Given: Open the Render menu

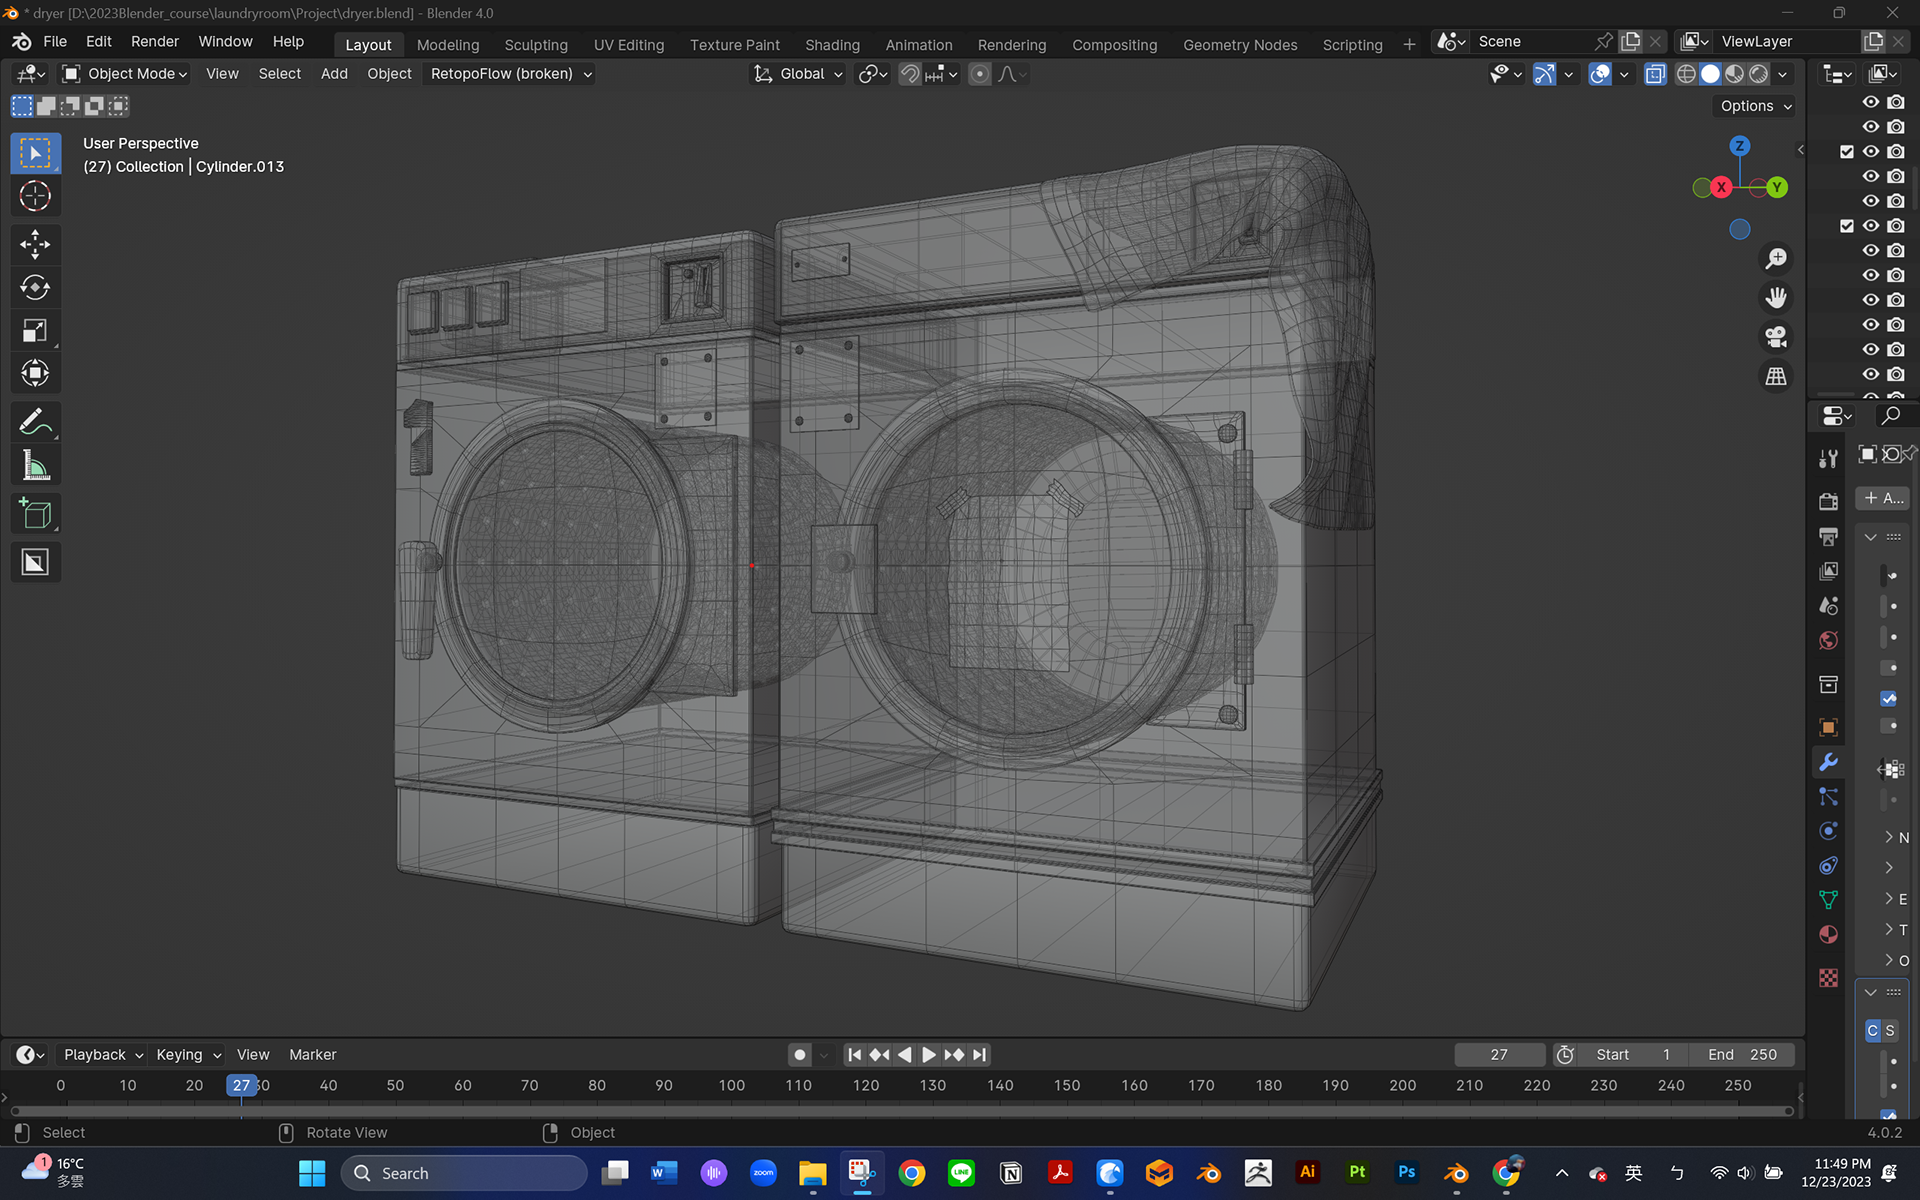Looking at the screenshot, I should [x=154, y=41].
